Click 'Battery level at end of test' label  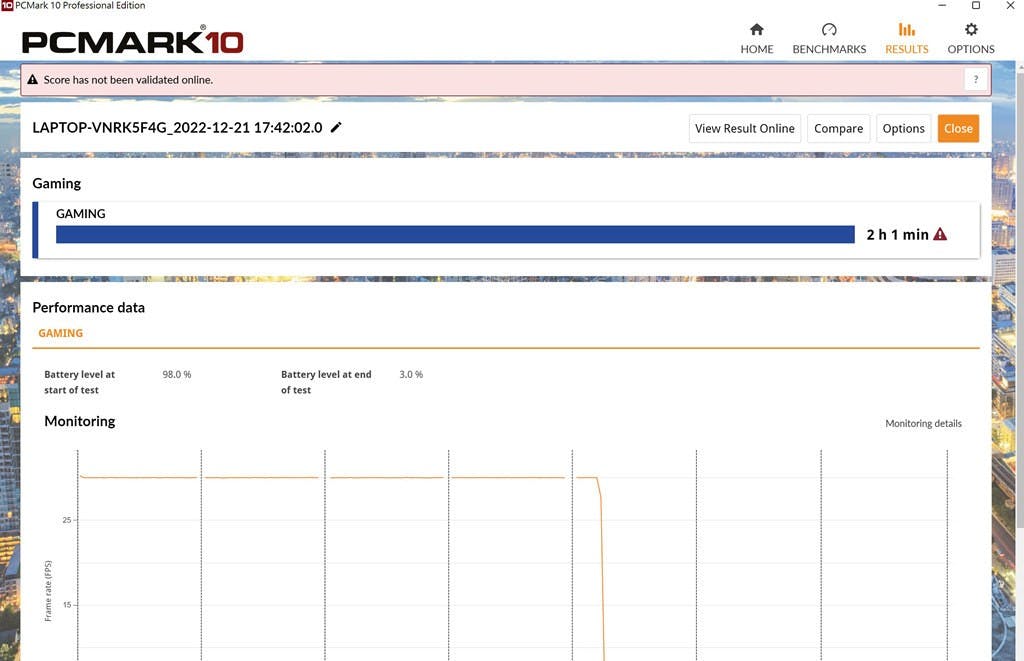(x=326, y=382)
